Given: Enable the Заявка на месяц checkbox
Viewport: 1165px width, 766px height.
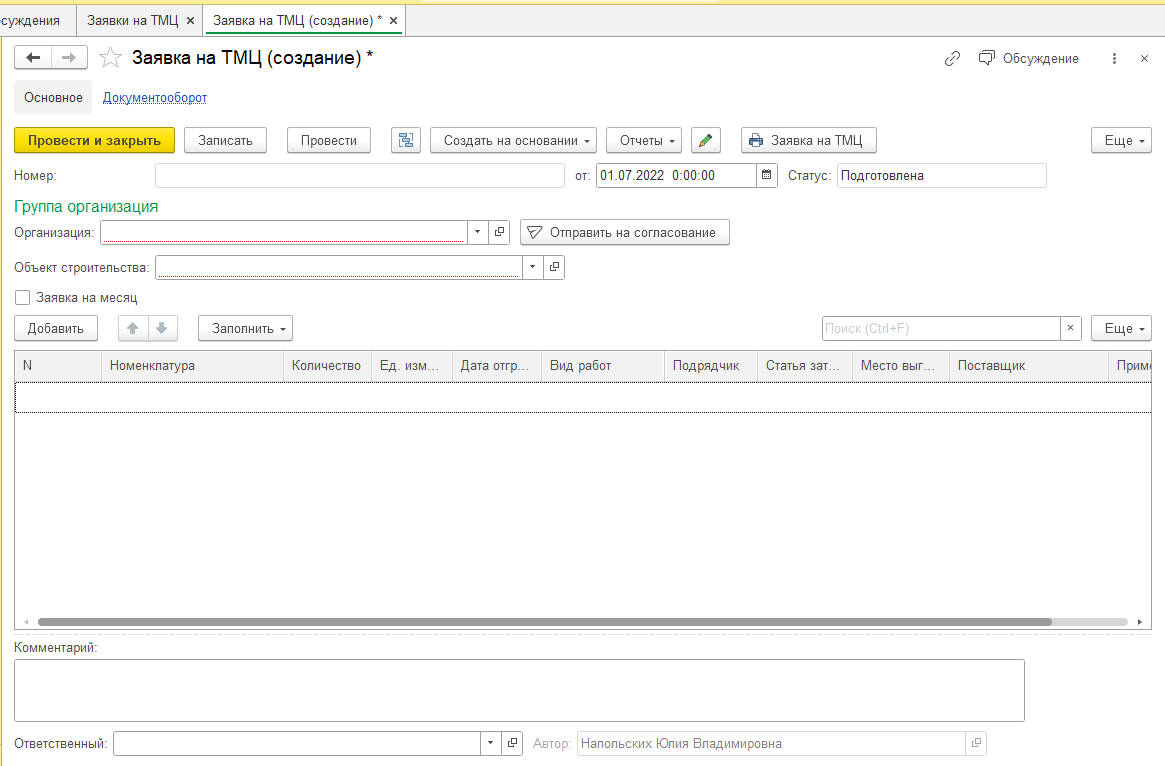Looking at the screenshot, I should (22, 297).
